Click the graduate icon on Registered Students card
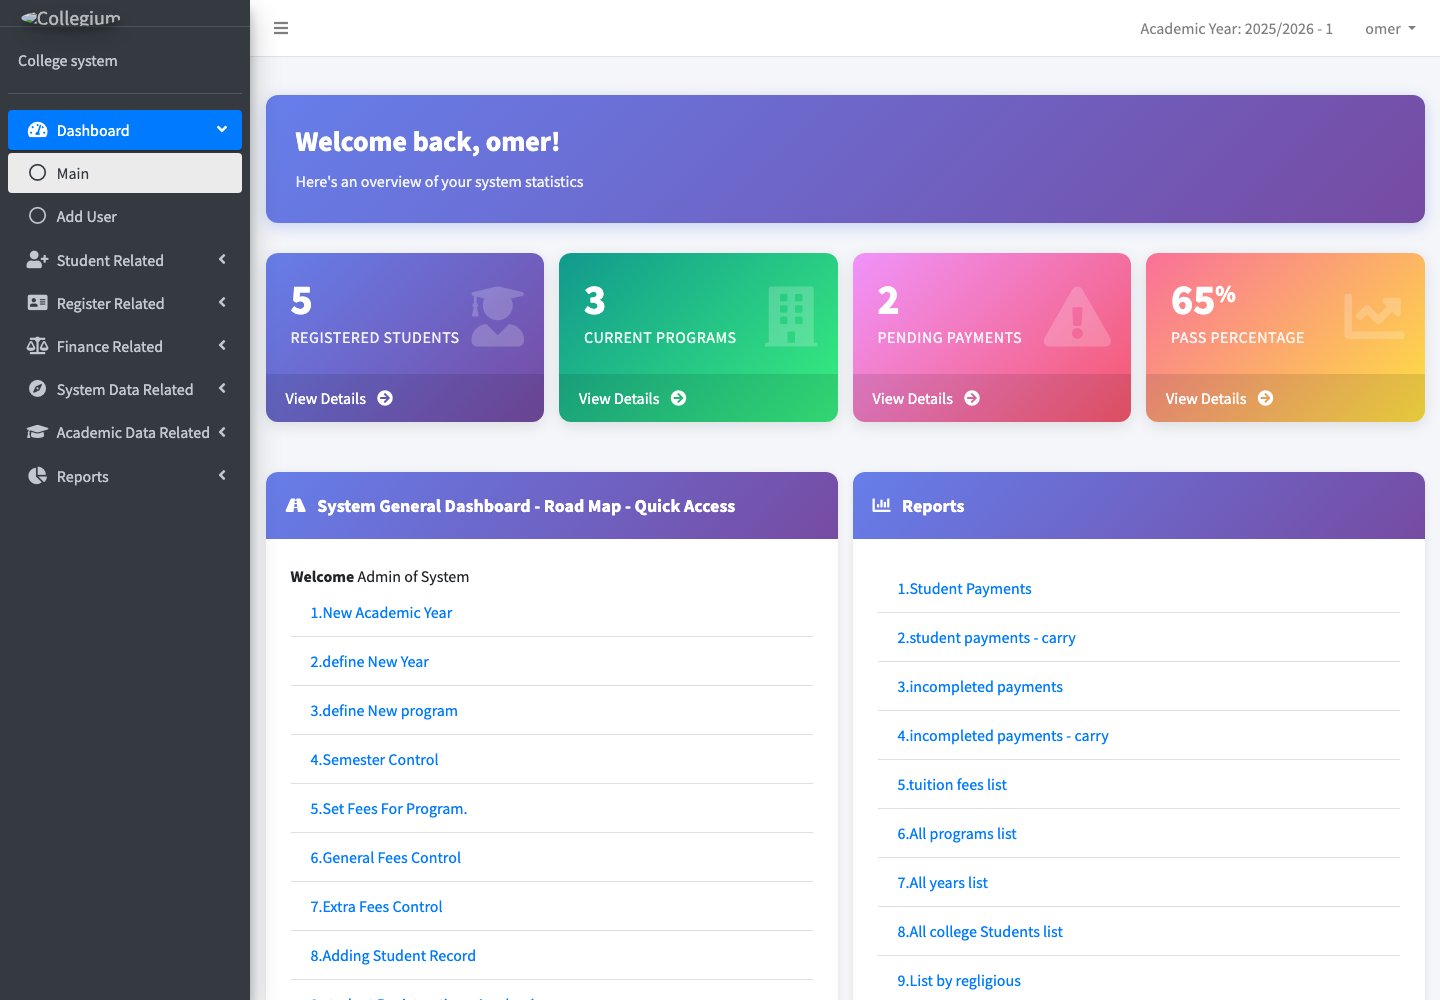Image resolution: width=1440 pixels, height=1000 pixels. (497, 316)
